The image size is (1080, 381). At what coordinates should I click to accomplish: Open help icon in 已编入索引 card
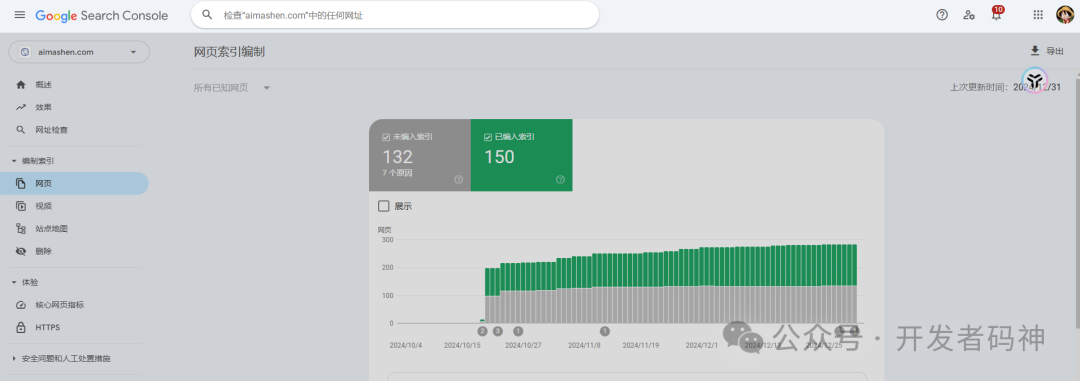coord(560,180)
